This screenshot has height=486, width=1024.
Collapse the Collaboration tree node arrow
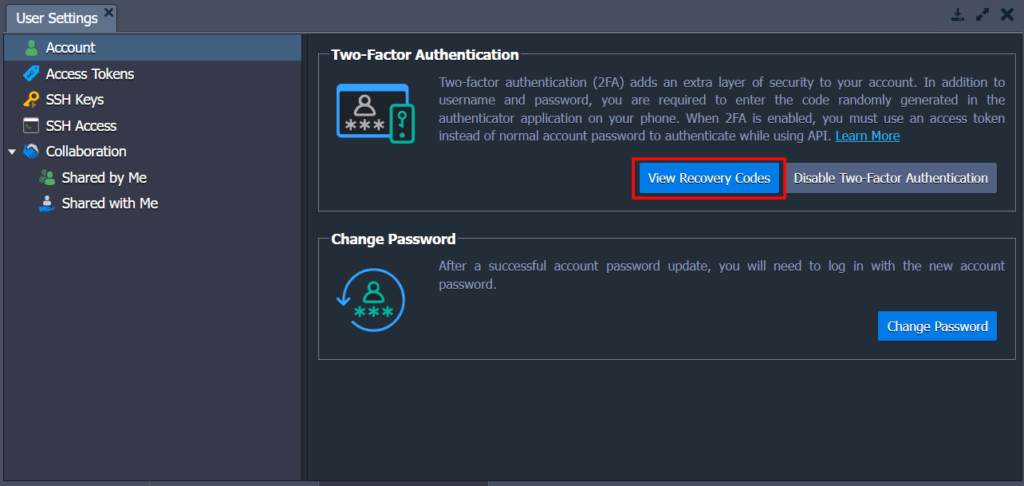pyautogui.click(x=12, y=152)
